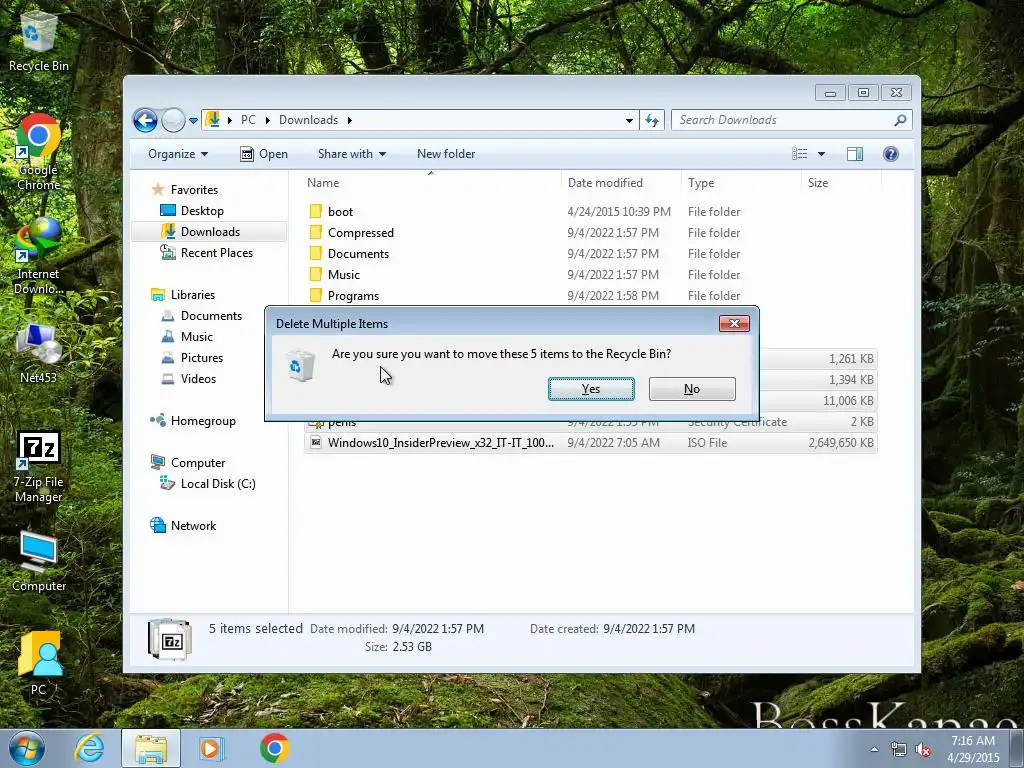1024x768 pixels.
Task: Open Windows Media Player from taskbar
Action: (x=212, y=748)
